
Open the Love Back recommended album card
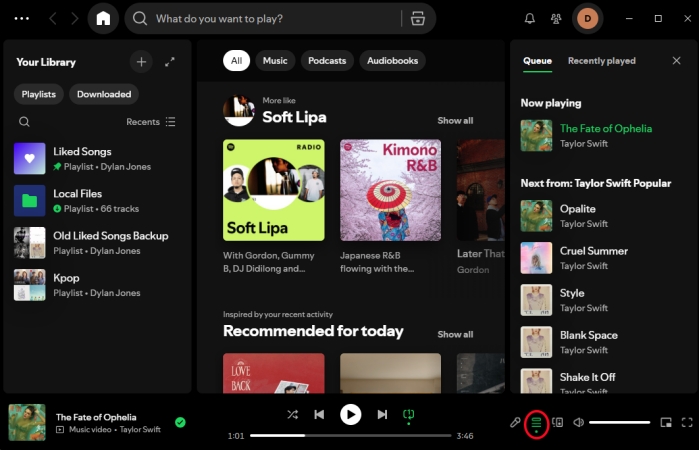pos(274,373)
